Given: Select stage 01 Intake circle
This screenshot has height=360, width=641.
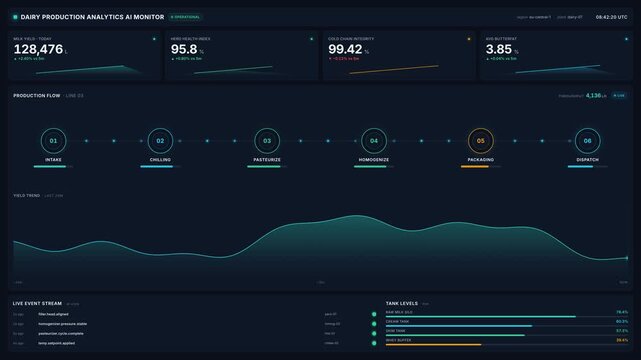Looking at the screenshot, I should click(x=54, y=141).
